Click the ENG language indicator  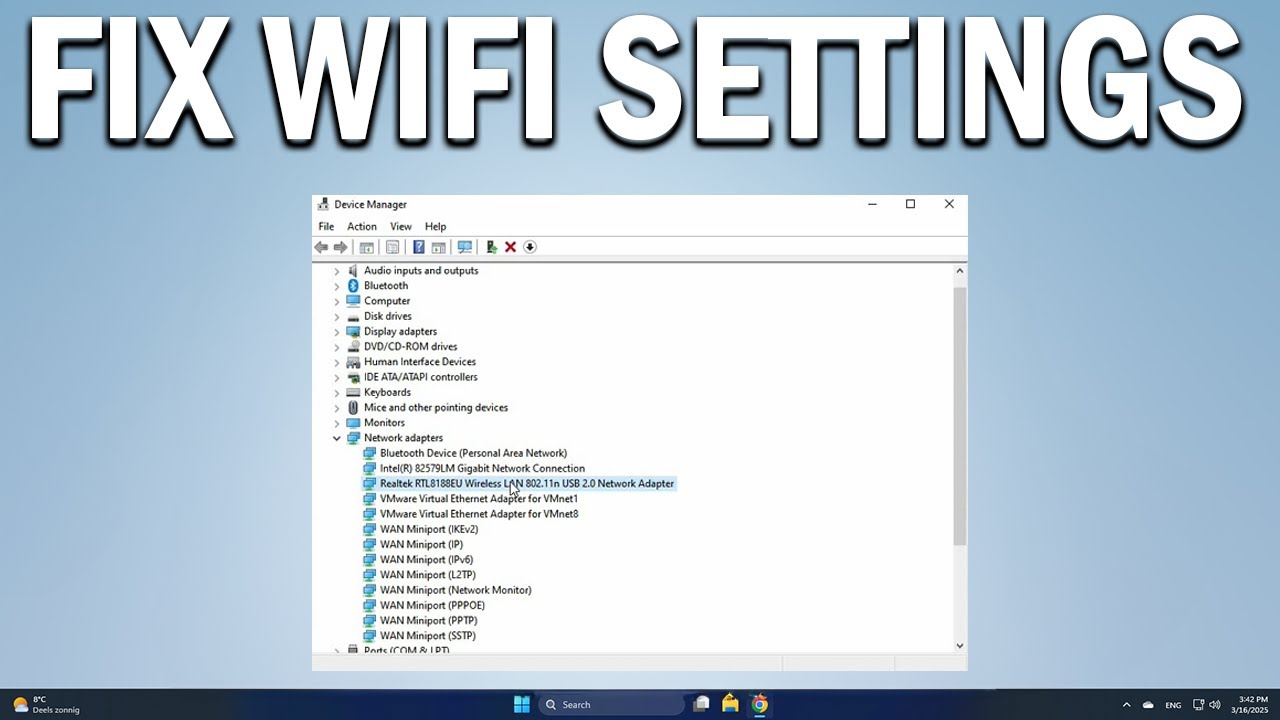click(x=1173, y=705)
